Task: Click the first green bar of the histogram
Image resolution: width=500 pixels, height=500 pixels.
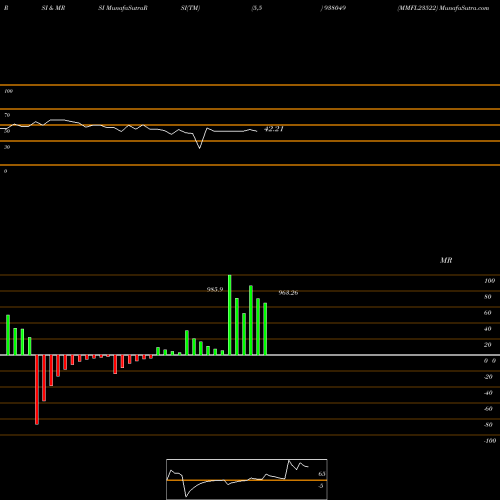Action: [8, 335]
